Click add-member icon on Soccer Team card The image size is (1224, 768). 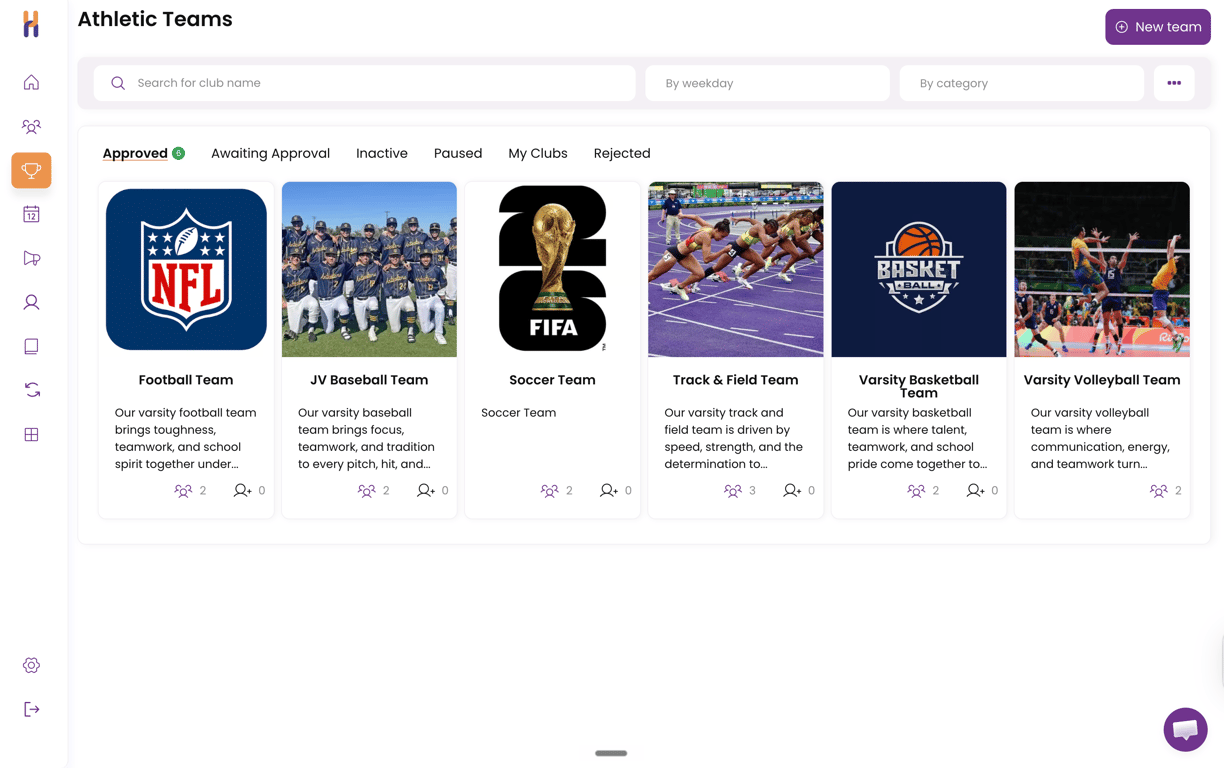point(608,491)
